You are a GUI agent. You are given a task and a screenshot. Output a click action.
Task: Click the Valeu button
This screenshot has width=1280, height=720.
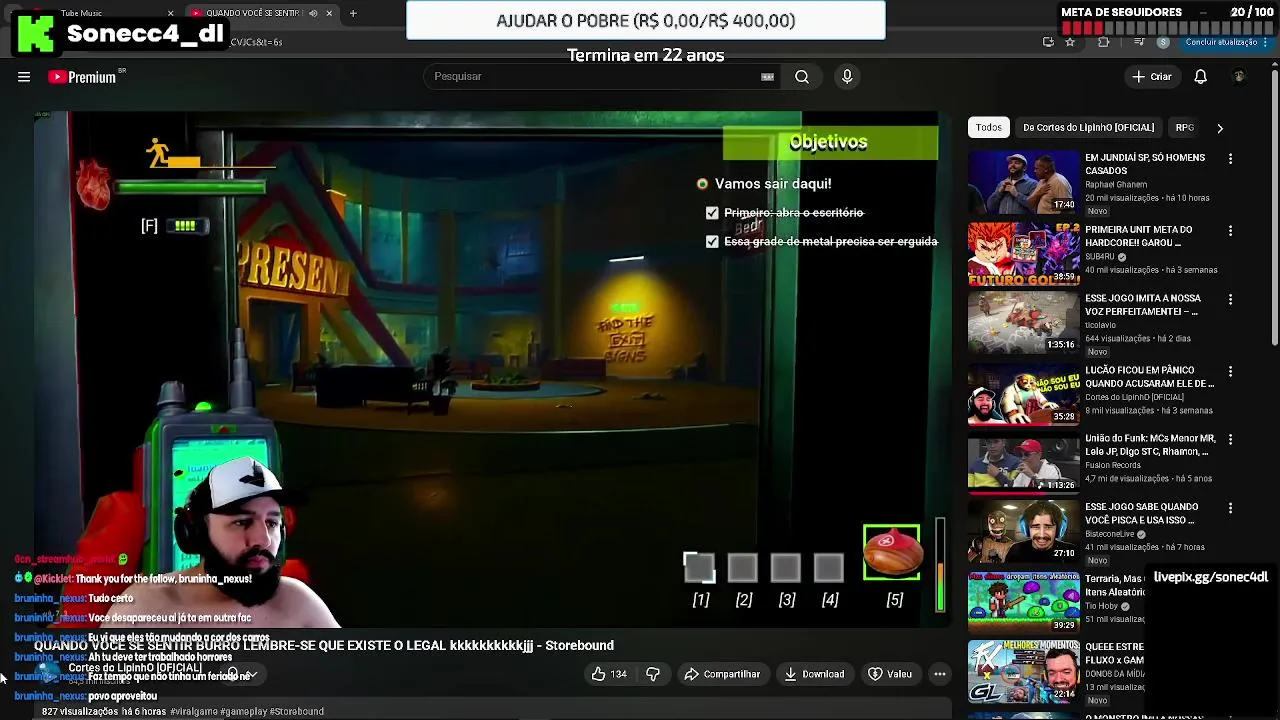point(890,674)
